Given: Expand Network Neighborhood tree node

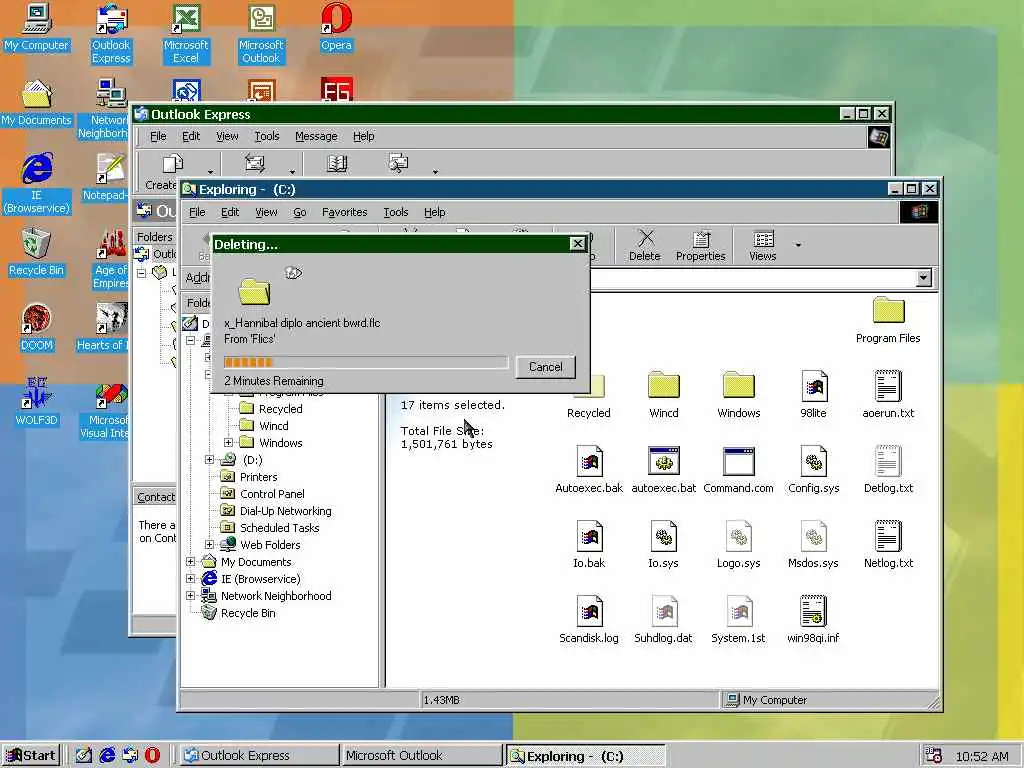Looking at the screenshot, I should coord(190,596).
